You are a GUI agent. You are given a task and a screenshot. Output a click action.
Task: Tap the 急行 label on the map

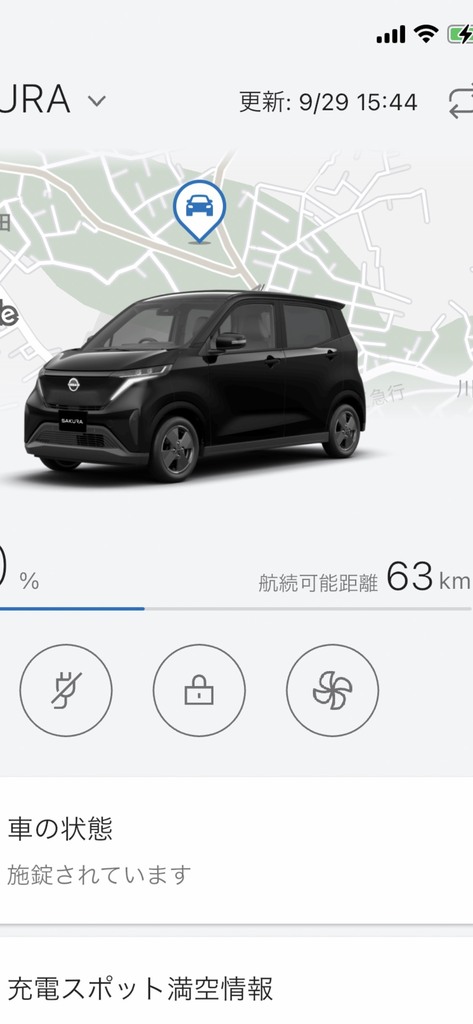coord(387,394)
